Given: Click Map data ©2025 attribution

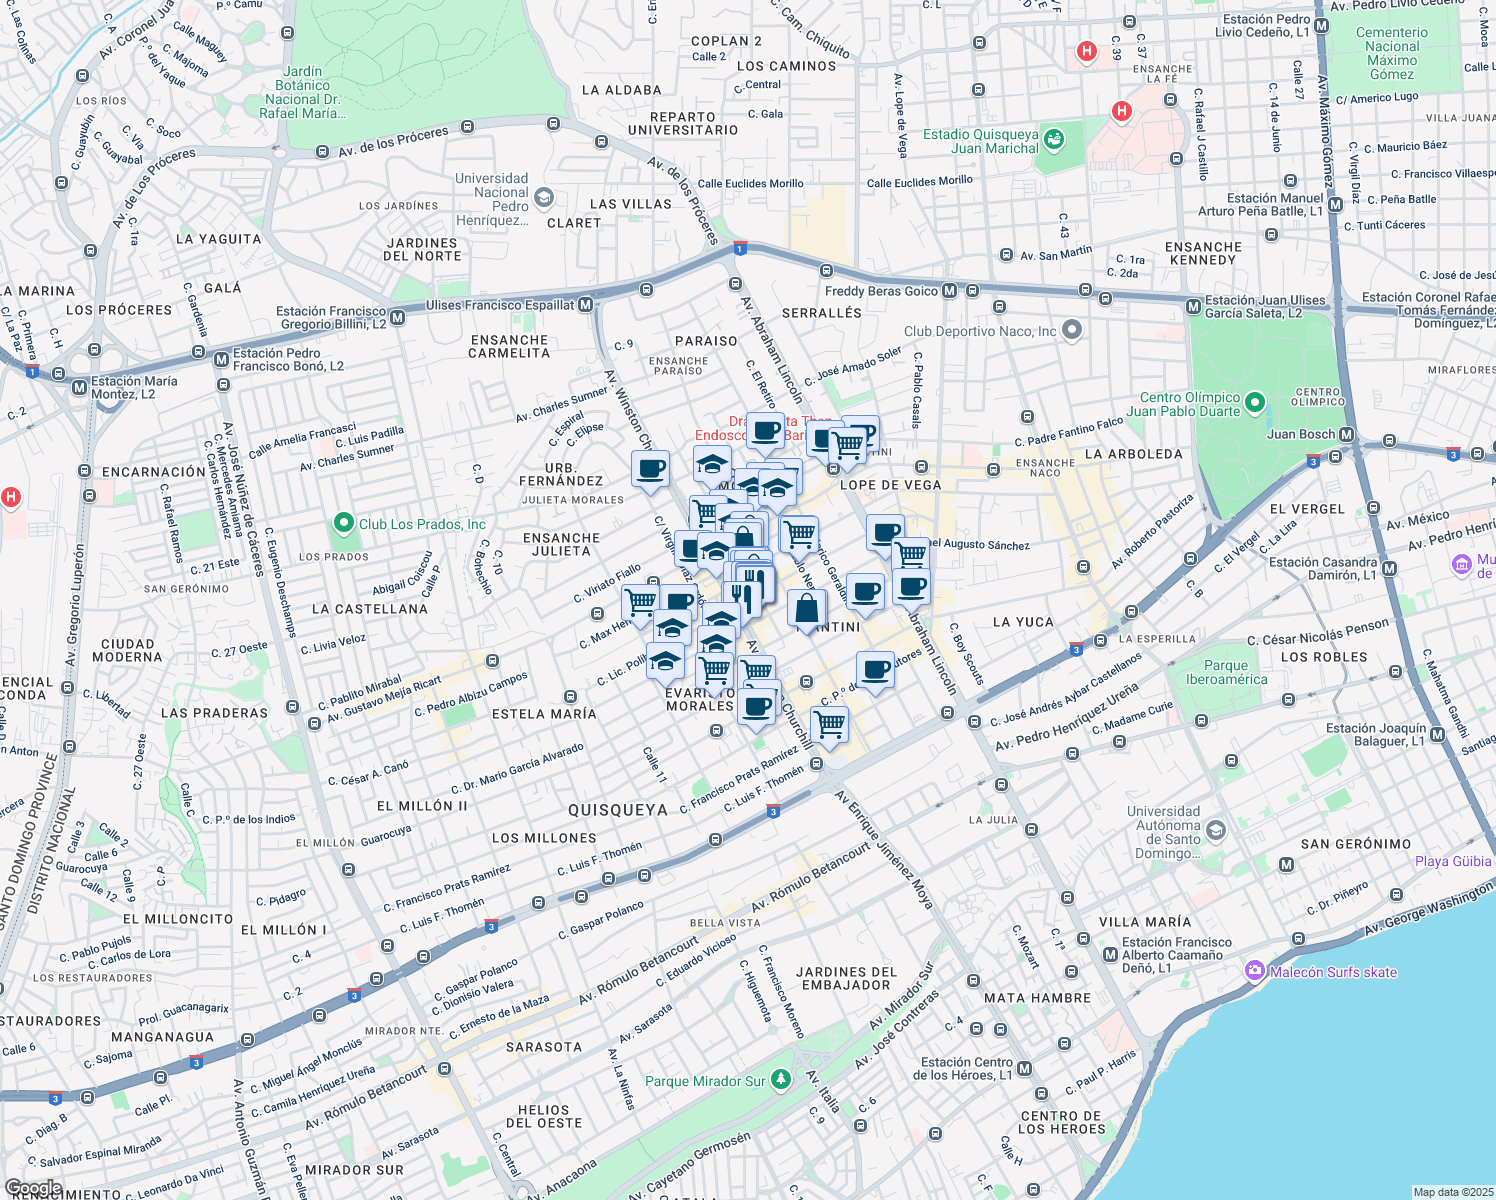Looking at the screenshot, I should click(x=1451, y=1192).
